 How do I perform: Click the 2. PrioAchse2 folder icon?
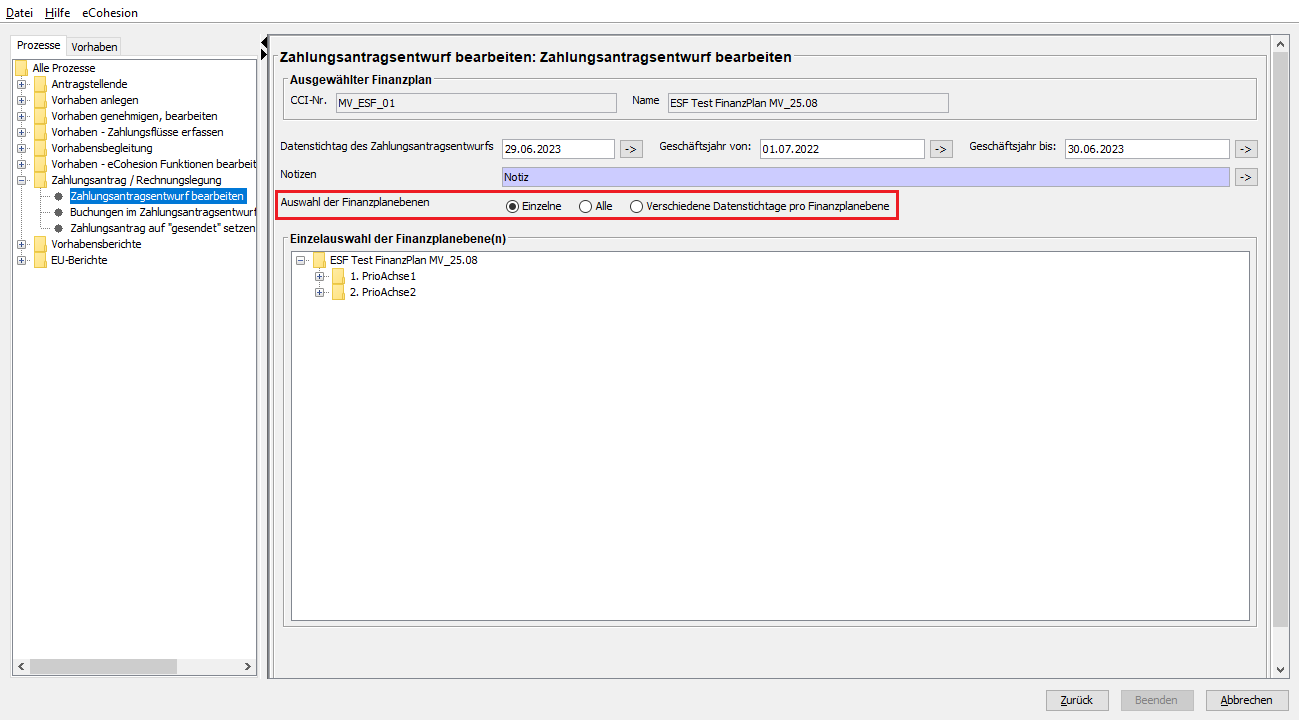click(x=338, y=292)
